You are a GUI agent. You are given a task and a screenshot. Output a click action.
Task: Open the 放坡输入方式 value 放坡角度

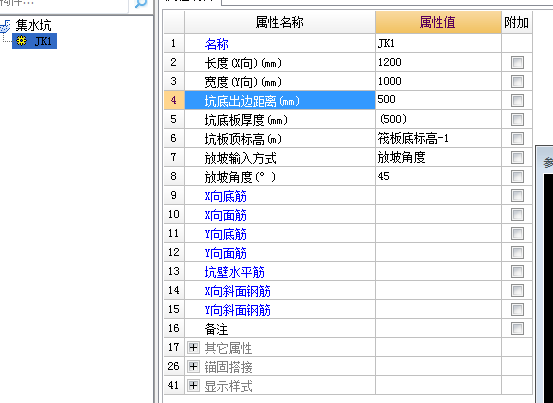click(x=438, y=158)
